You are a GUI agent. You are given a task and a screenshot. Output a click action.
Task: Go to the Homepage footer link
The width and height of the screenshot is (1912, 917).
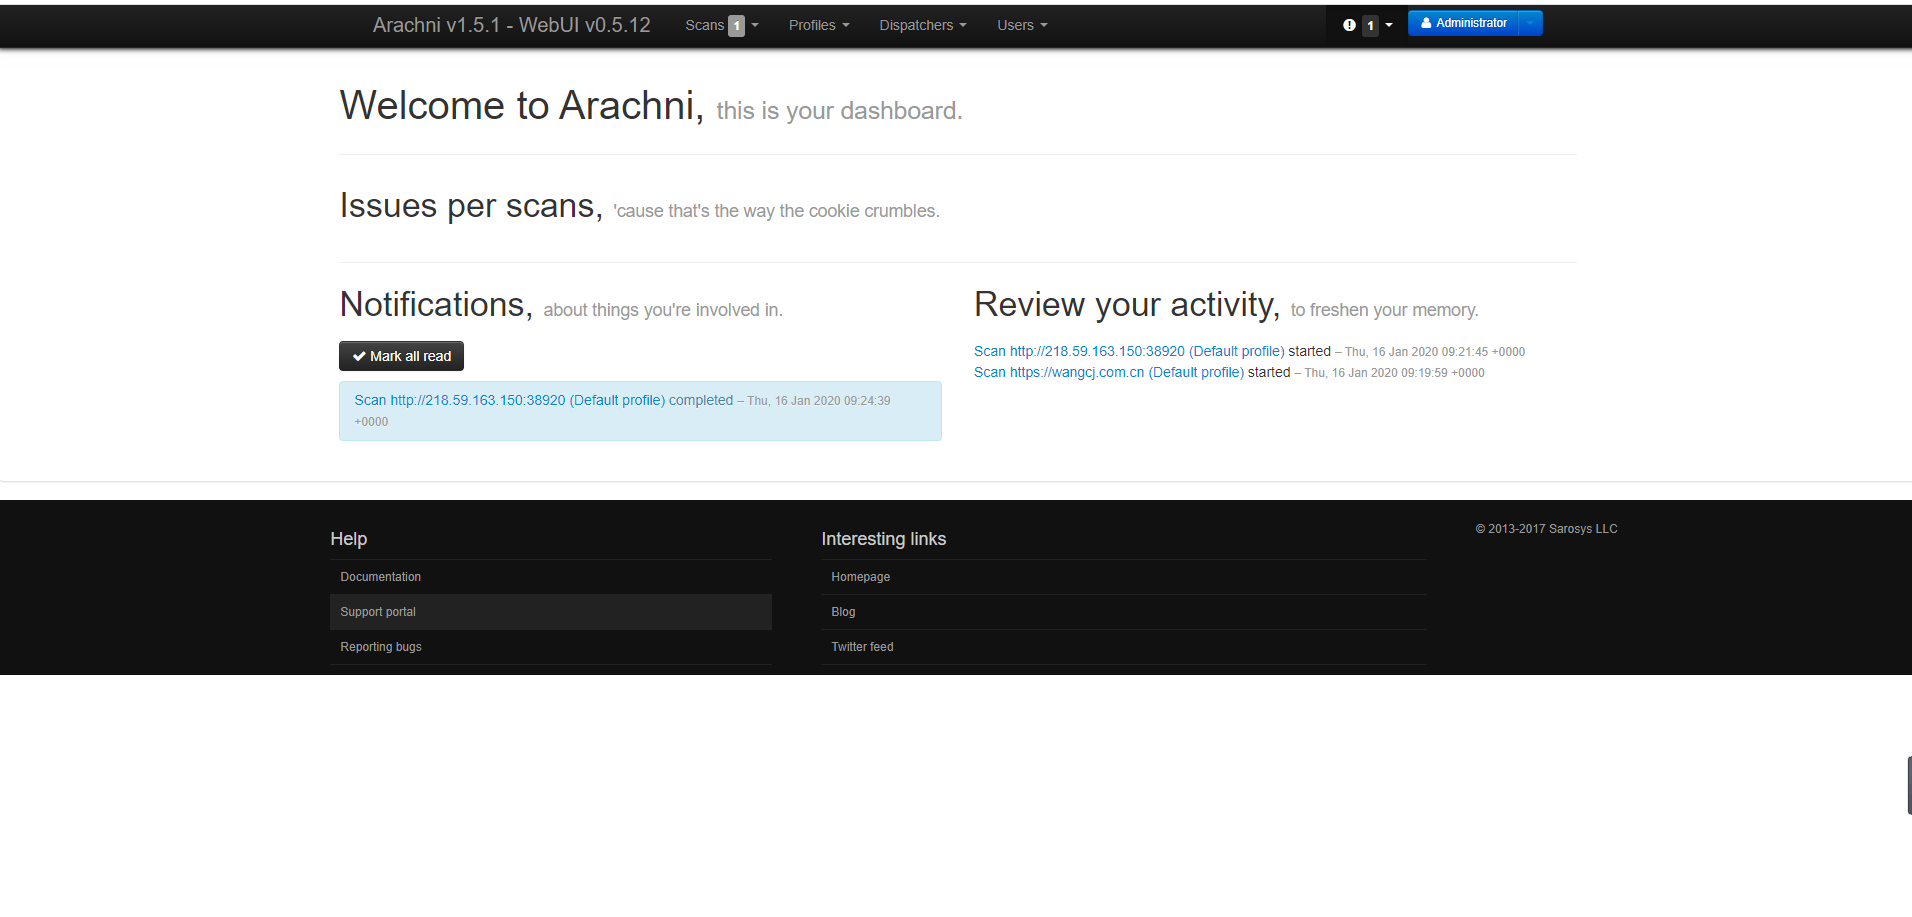860,577
